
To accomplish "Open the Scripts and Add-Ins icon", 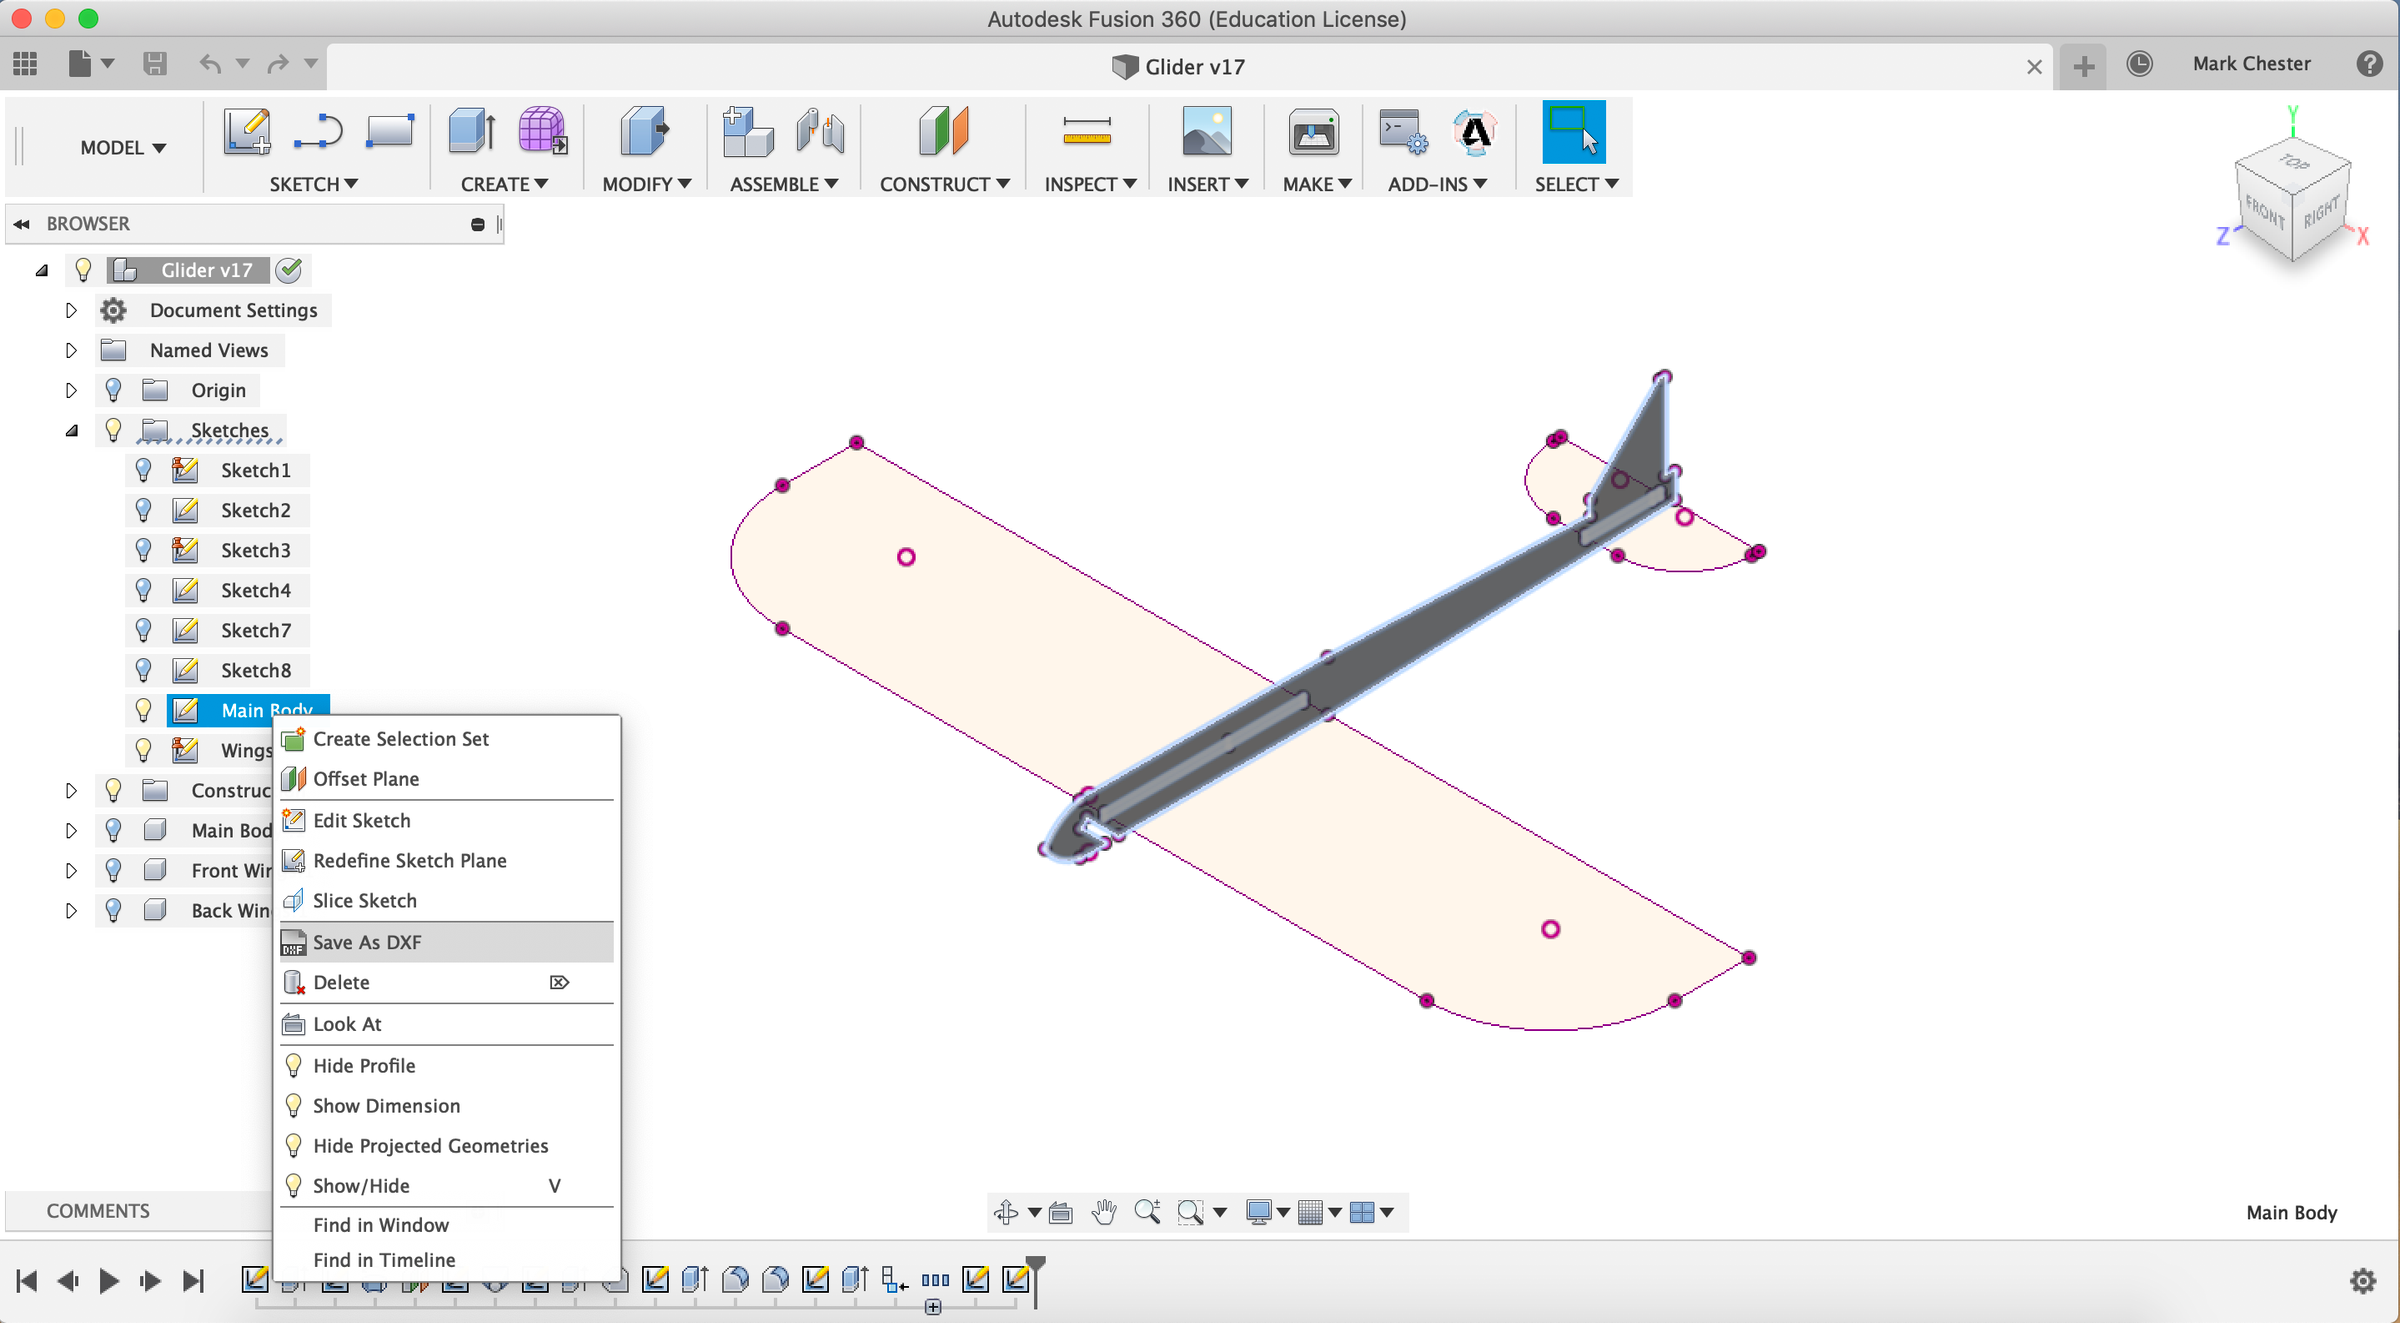I will [1401, 131].
